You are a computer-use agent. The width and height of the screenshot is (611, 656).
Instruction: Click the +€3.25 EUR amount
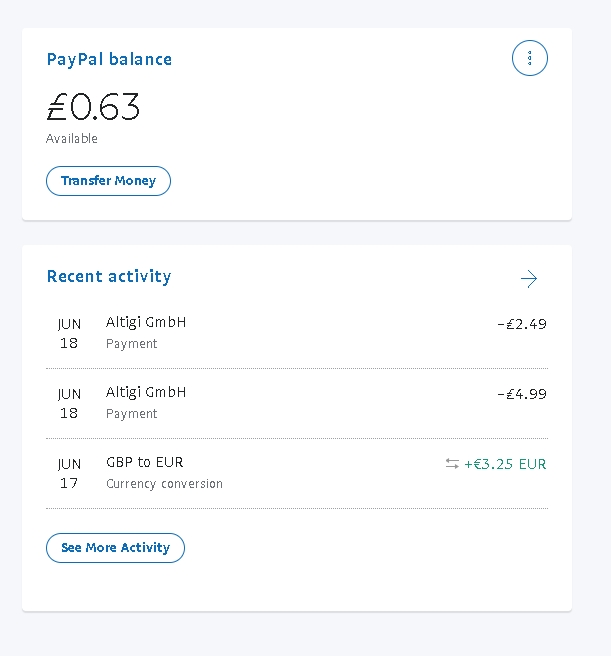[x=505, y=464]
